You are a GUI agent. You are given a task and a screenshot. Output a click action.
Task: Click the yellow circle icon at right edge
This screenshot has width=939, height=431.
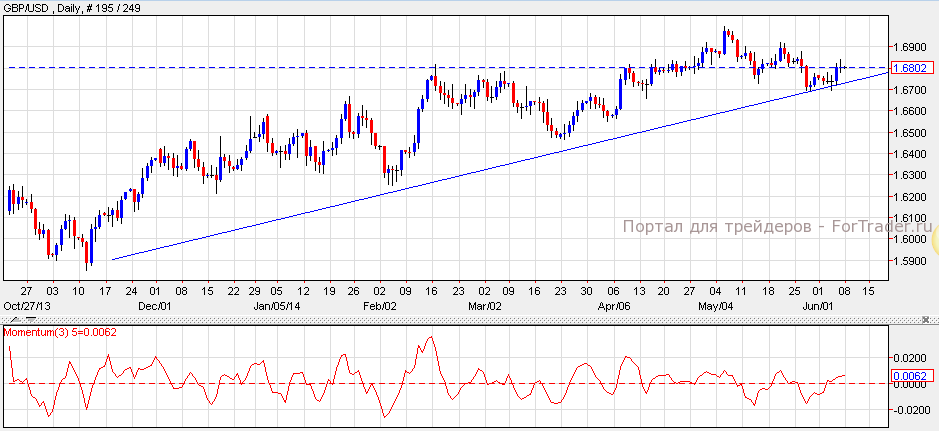pos(934,240)
